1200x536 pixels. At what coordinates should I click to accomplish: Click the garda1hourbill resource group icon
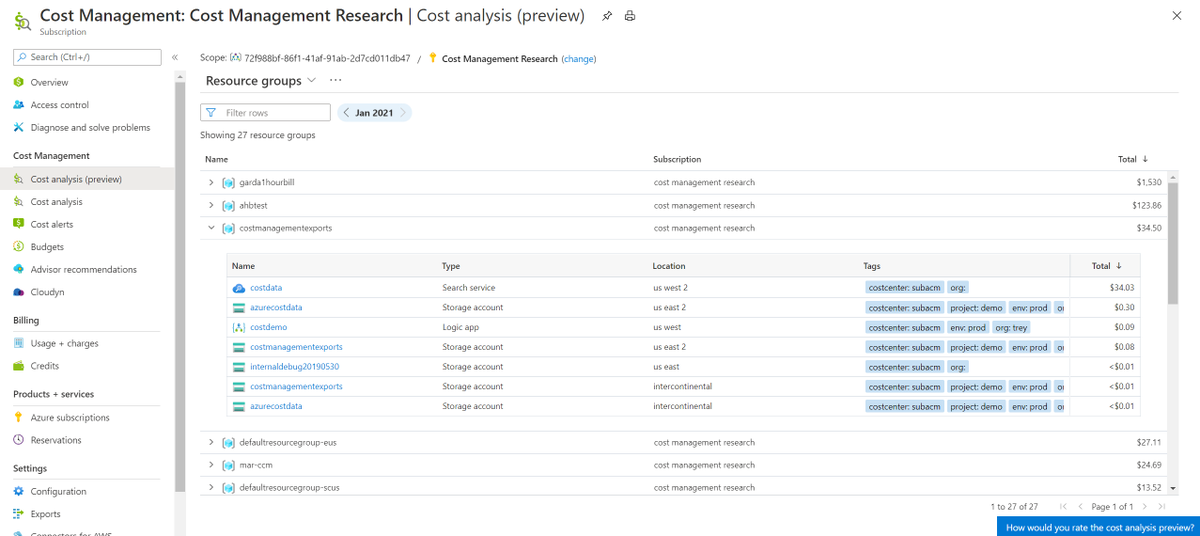pyautogui.click(x=228, y=182)
